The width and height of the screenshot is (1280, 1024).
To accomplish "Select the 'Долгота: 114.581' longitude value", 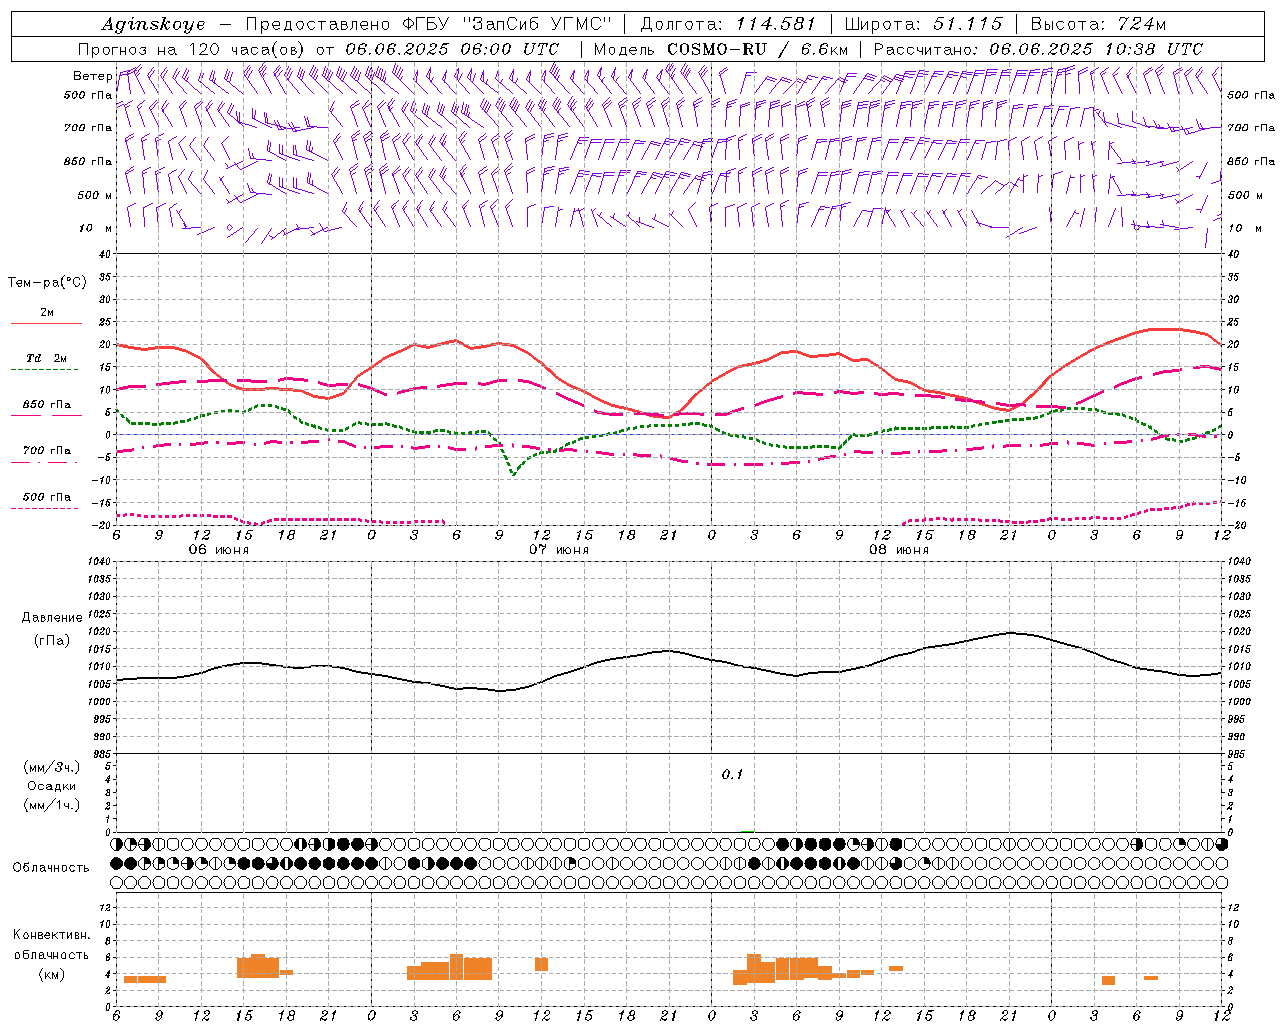I will point(728,24).
